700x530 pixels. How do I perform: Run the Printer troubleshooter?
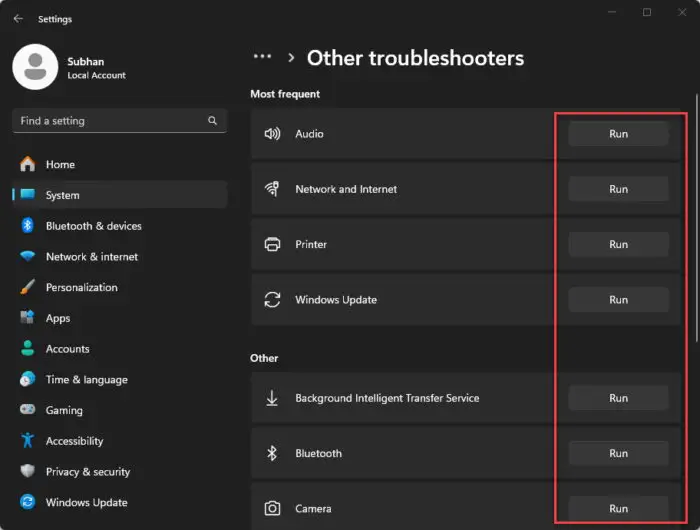coord(618,244)
